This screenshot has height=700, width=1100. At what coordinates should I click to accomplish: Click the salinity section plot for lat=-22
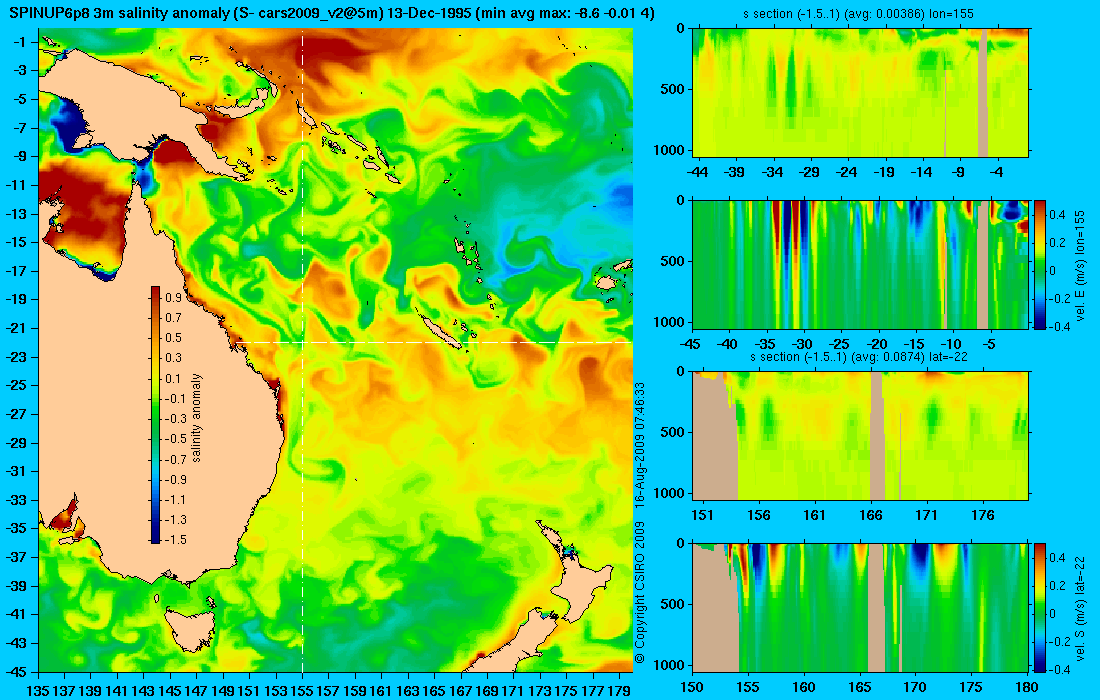click(861, 436)
